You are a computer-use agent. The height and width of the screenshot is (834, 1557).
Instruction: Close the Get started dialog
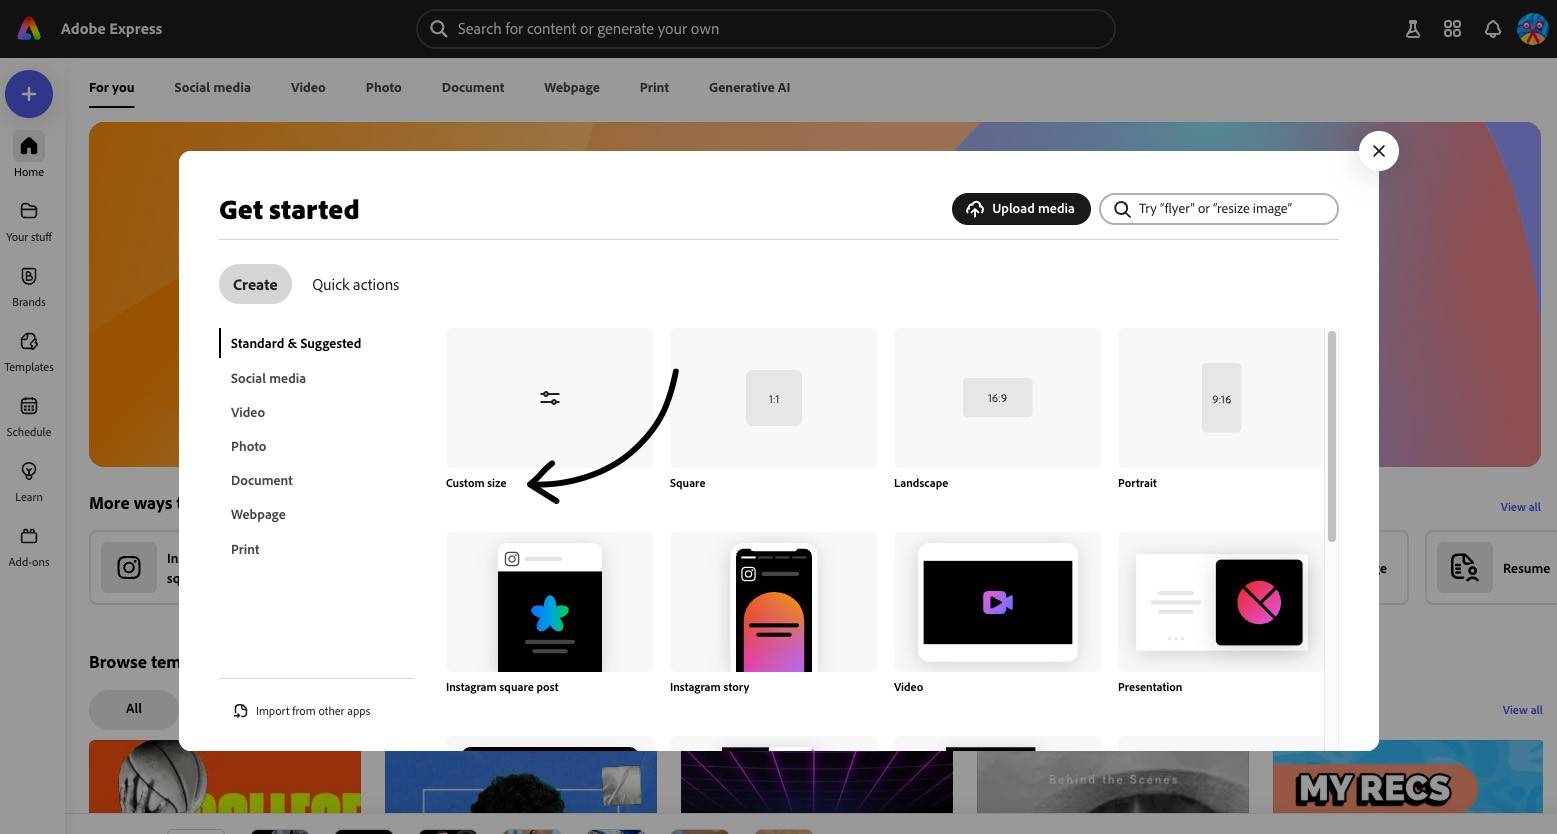coord(1378,151)
